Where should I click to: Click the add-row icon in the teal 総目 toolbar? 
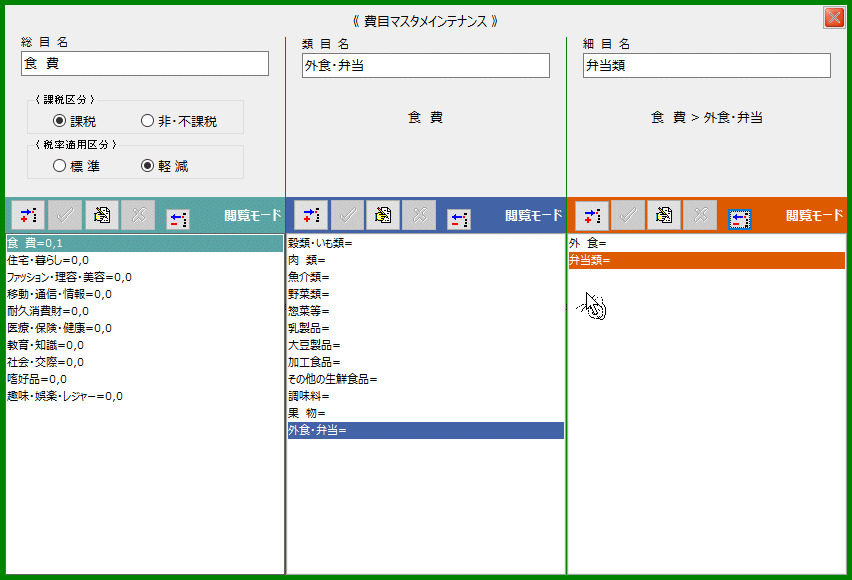(x=28, y=215)
